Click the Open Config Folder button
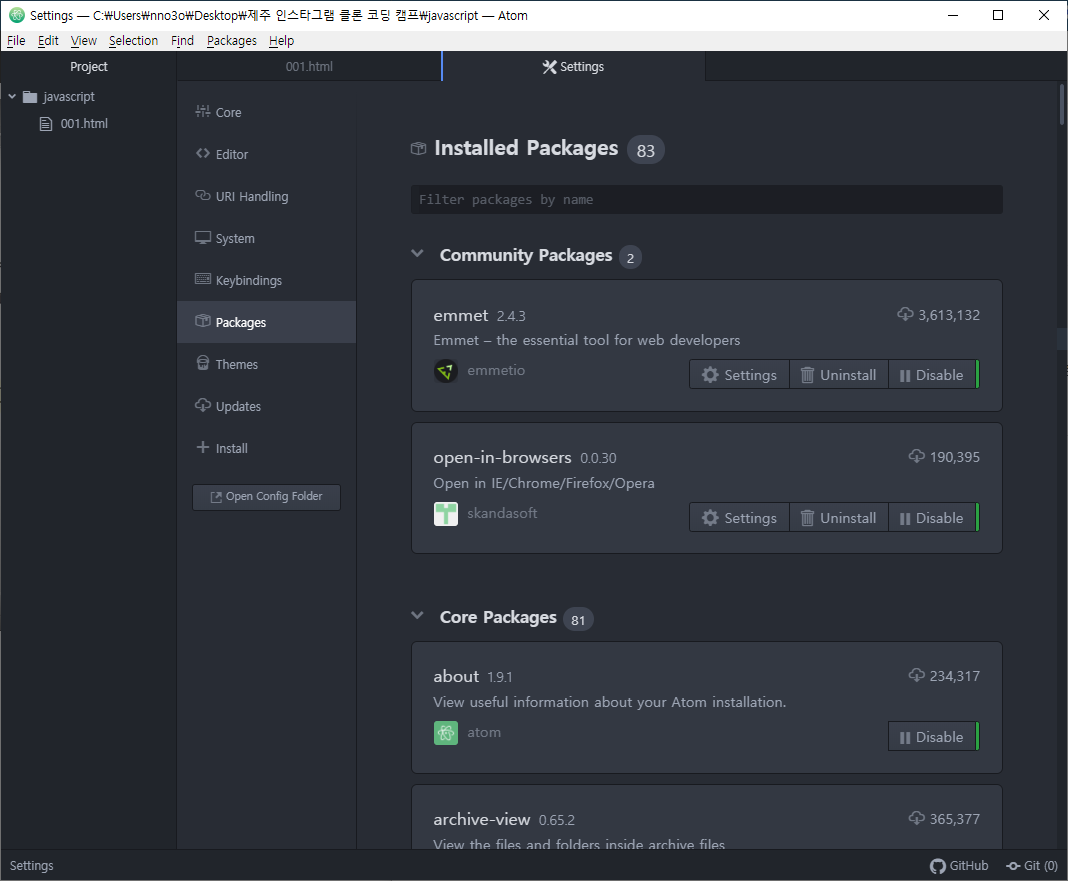 [266, 497]
